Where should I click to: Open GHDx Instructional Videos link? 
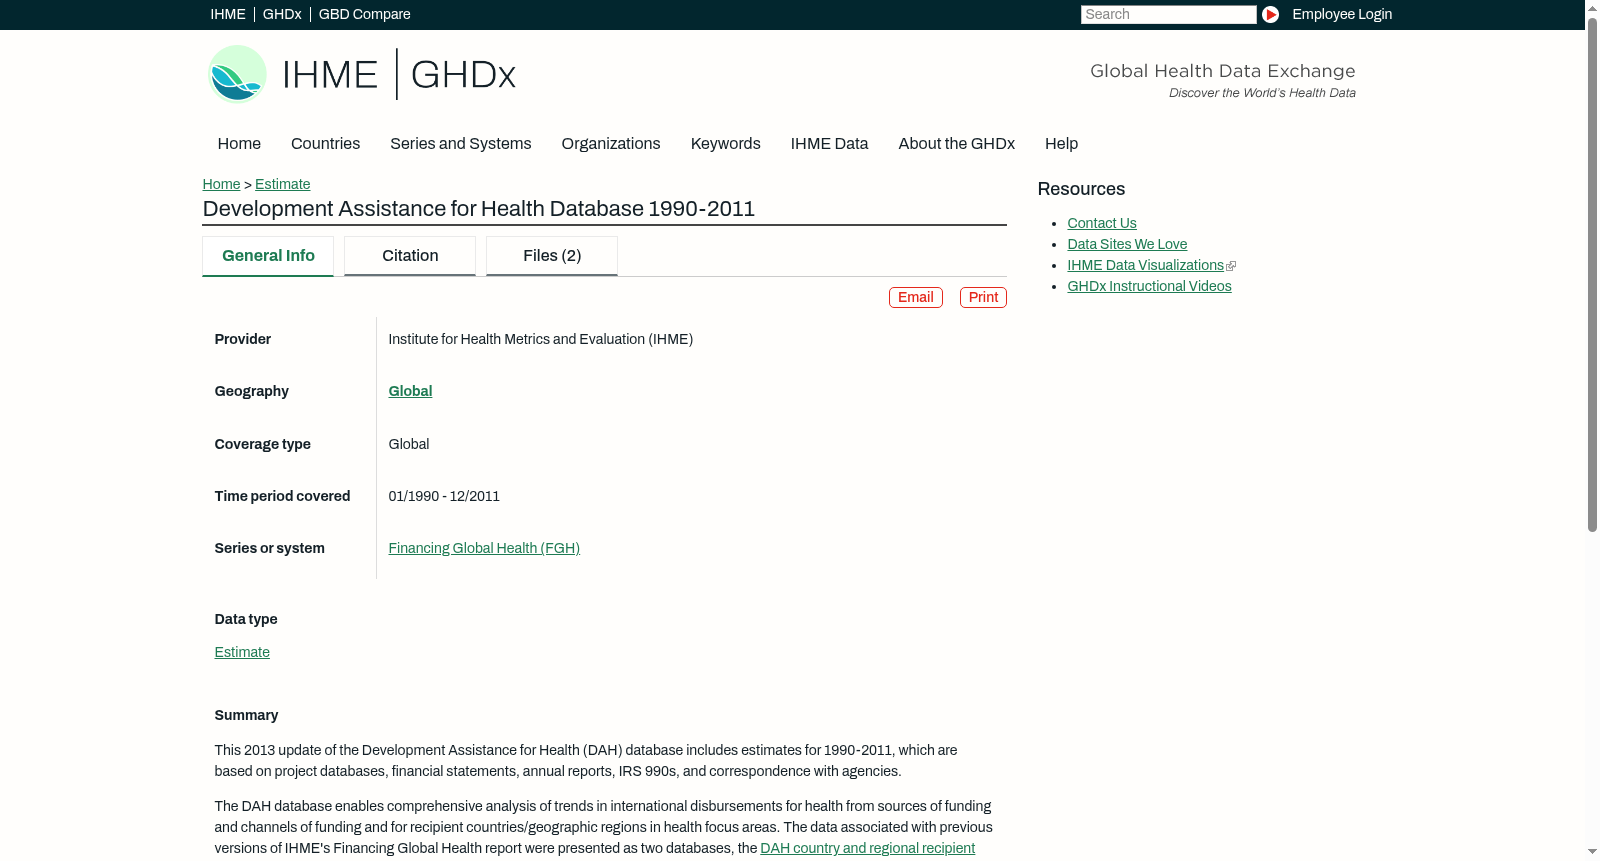(x=1149, y=286)
